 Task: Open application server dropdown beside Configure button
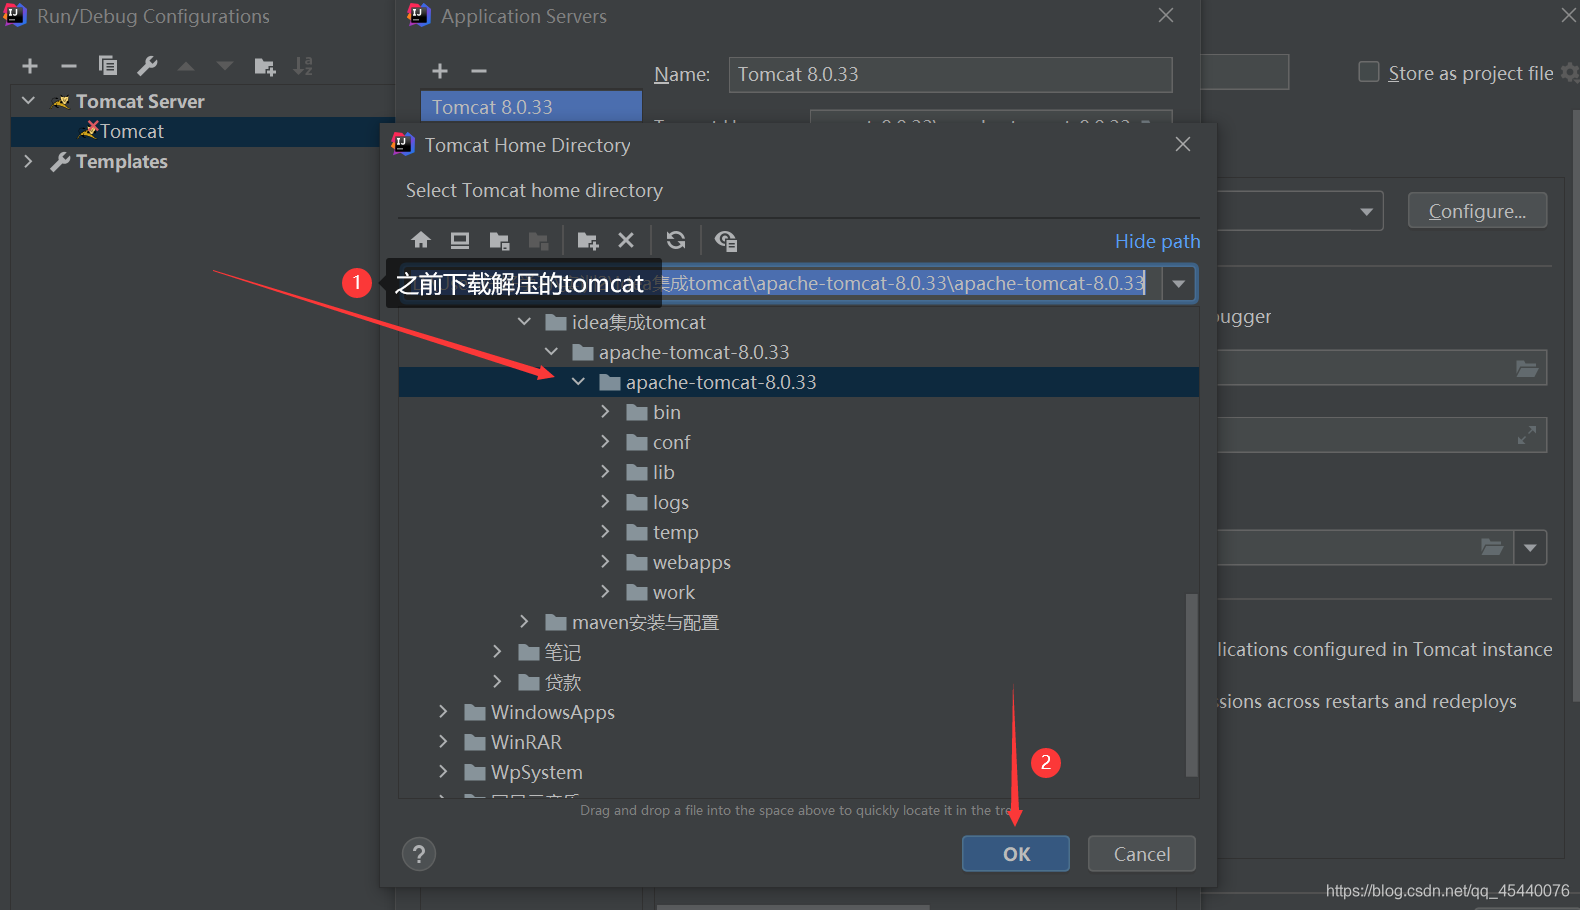coord(1366,211)
